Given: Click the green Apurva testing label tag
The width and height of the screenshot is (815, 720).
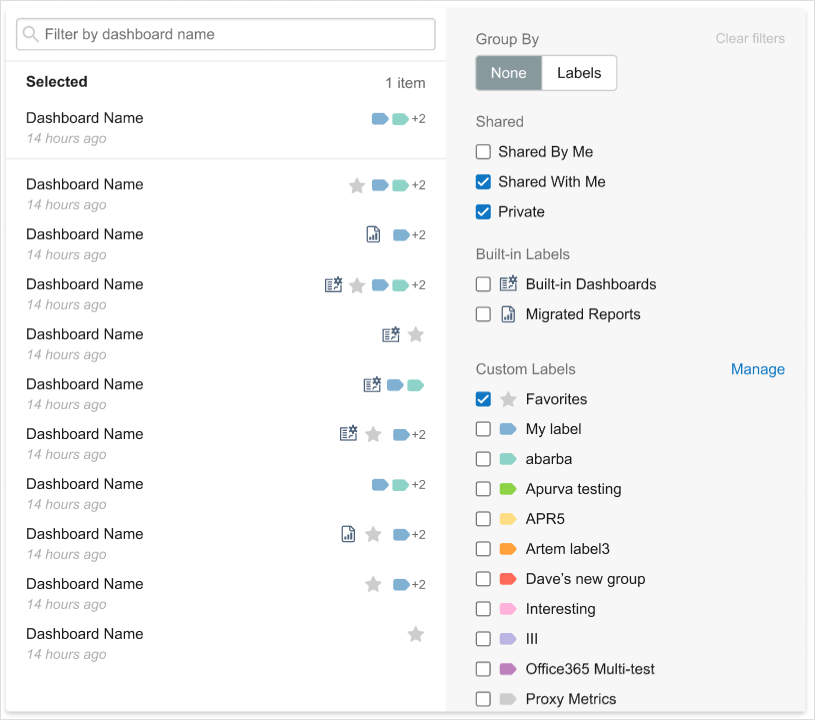Looking at the screenshot, I should coord(508,489).
